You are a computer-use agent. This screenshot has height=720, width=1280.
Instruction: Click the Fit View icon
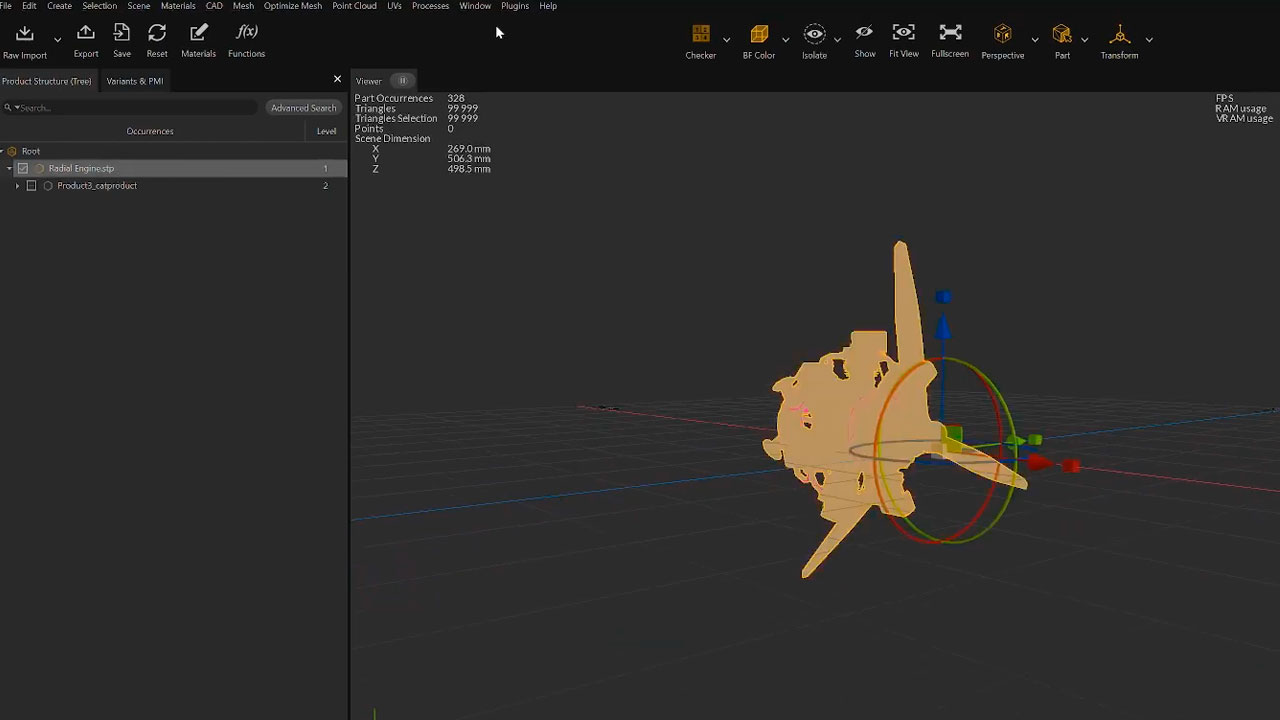pyautogui.click(x=903, y=34)
